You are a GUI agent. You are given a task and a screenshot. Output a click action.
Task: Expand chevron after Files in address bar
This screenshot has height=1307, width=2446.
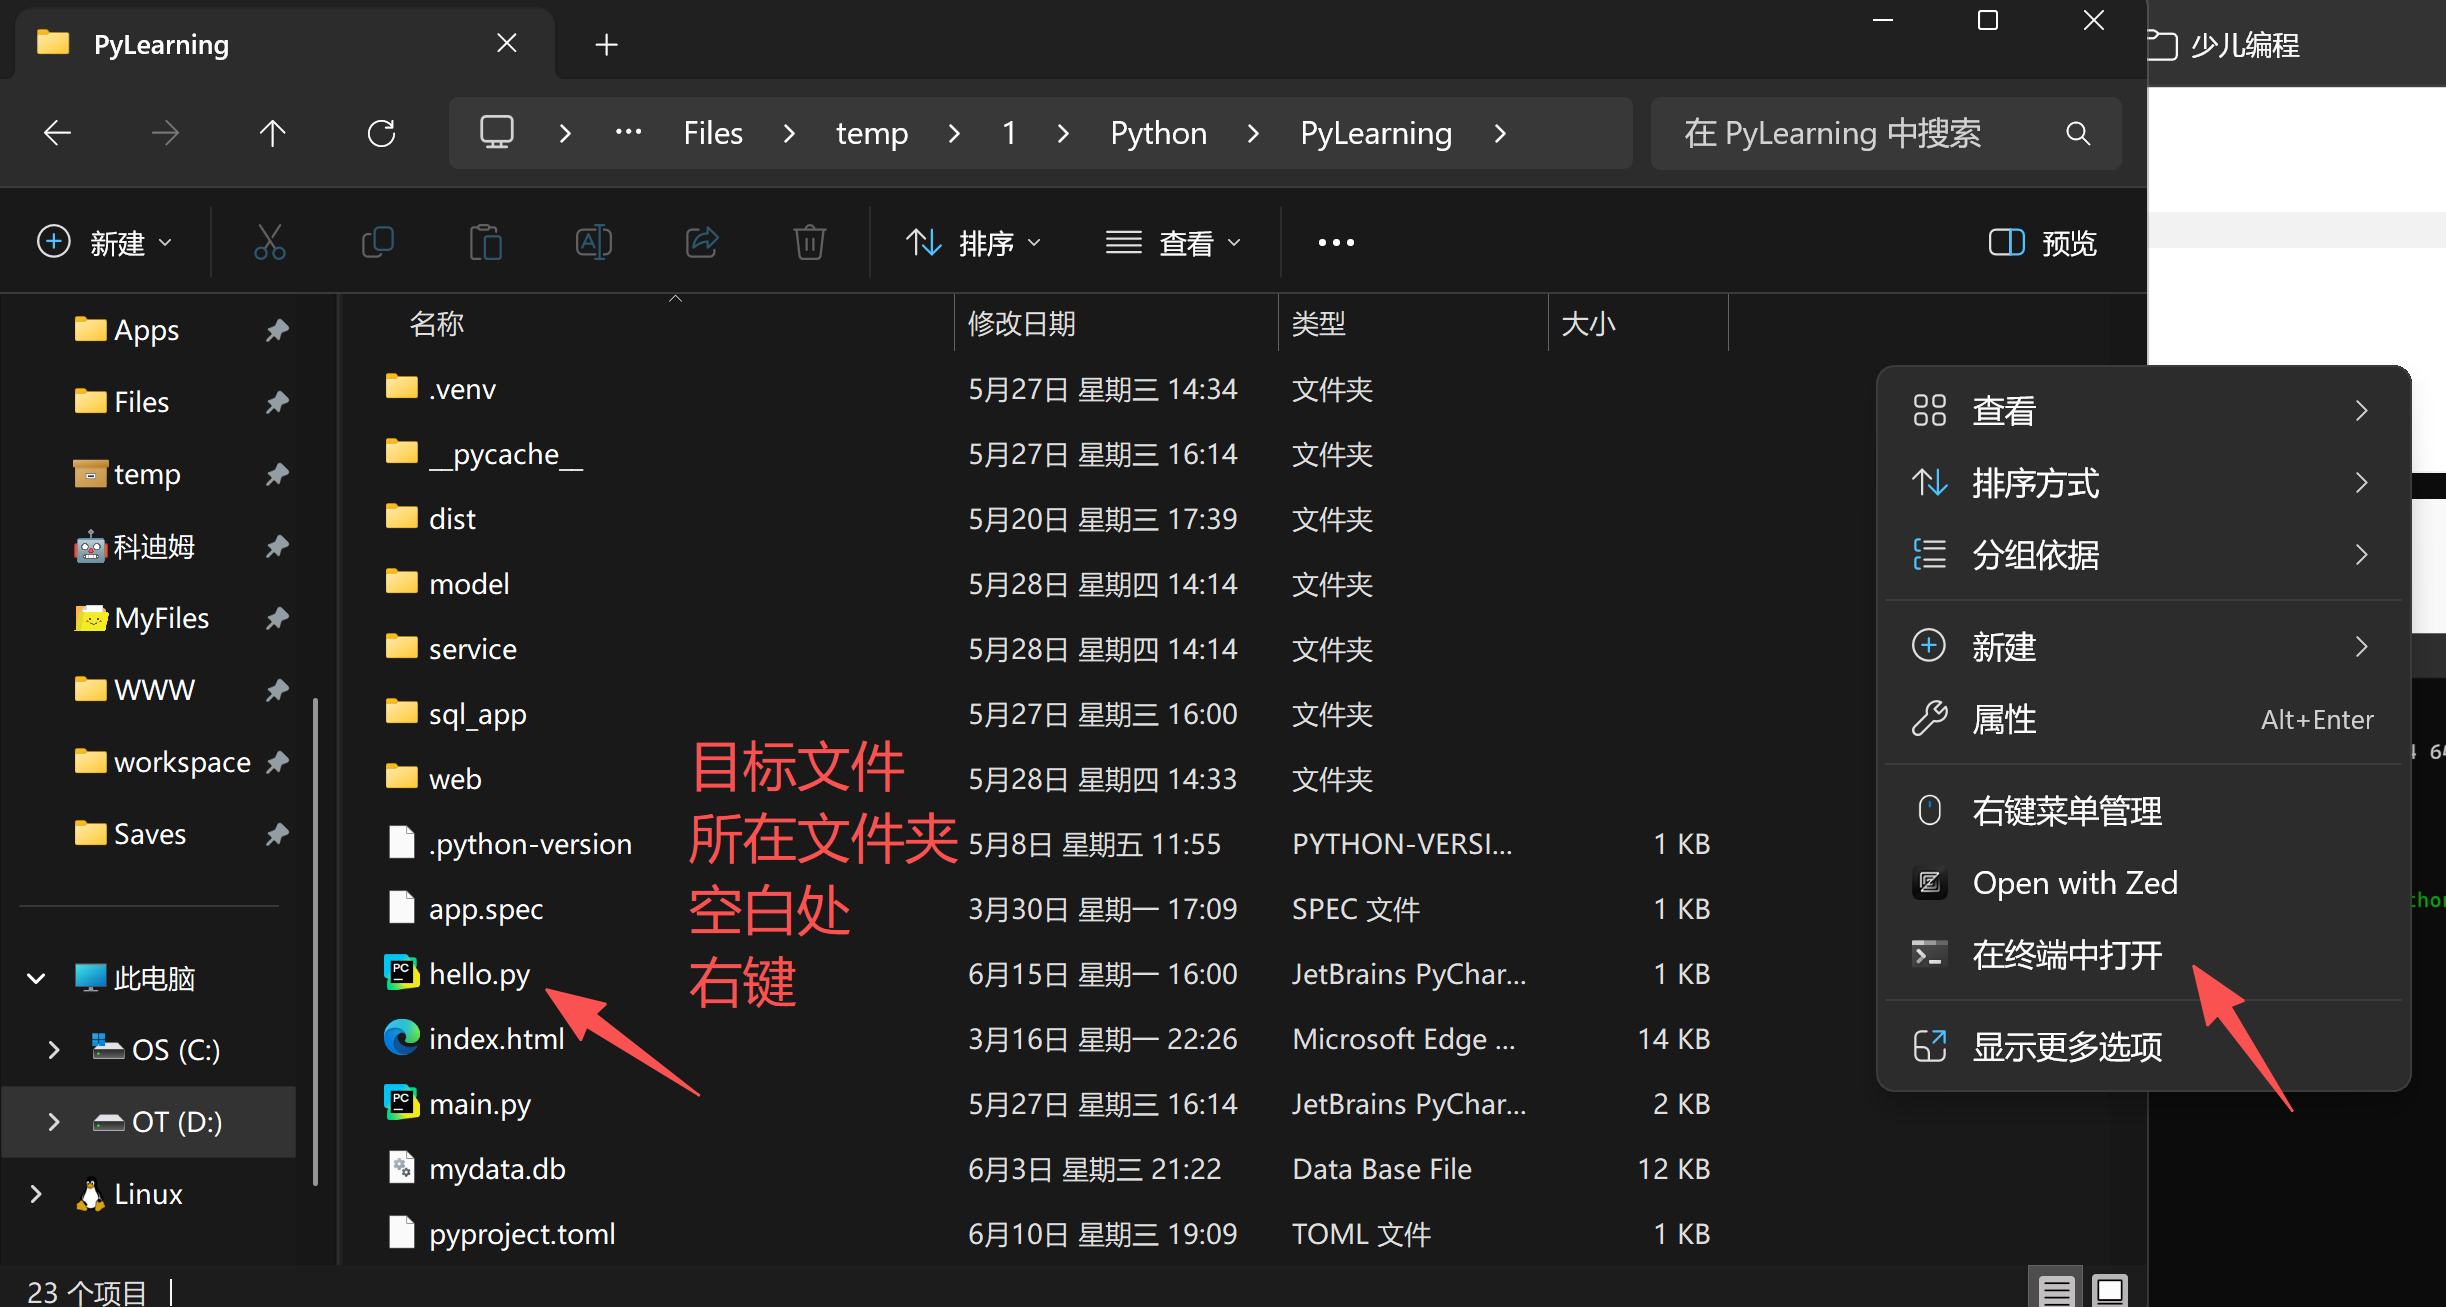pyautogui.click(x=789, y=133)
